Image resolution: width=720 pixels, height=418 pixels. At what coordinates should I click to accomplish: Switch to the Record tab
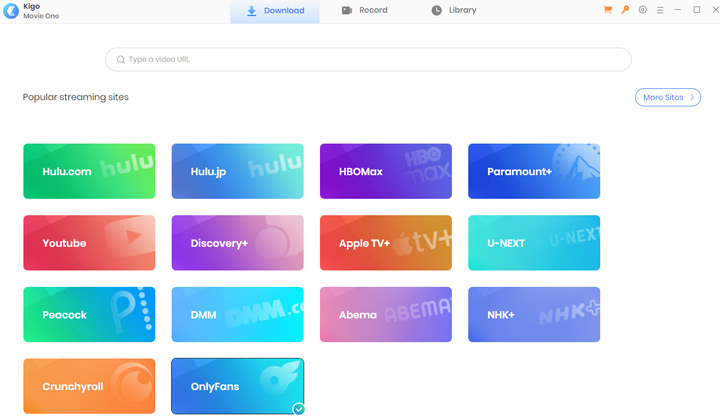[x=365, y=10]
